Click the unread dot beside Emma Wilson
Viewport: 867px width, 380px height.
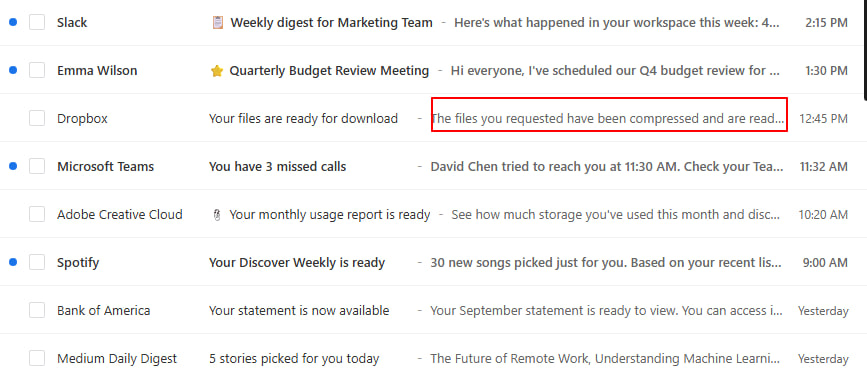tap(13, 70)
